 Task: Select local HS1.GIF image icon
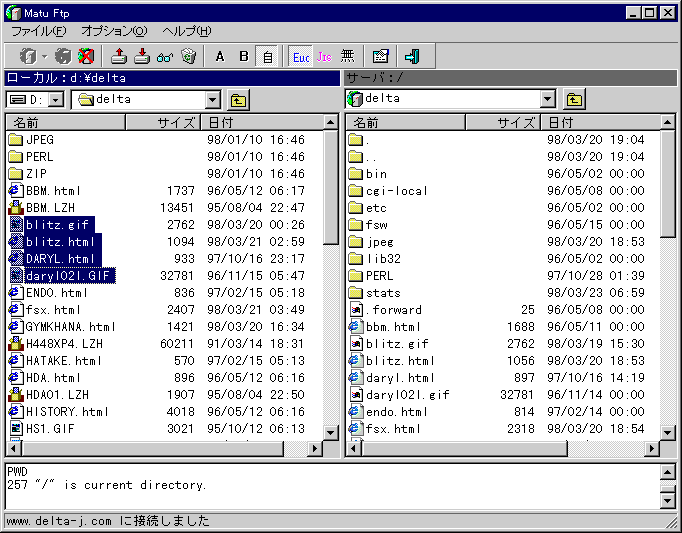16,429
